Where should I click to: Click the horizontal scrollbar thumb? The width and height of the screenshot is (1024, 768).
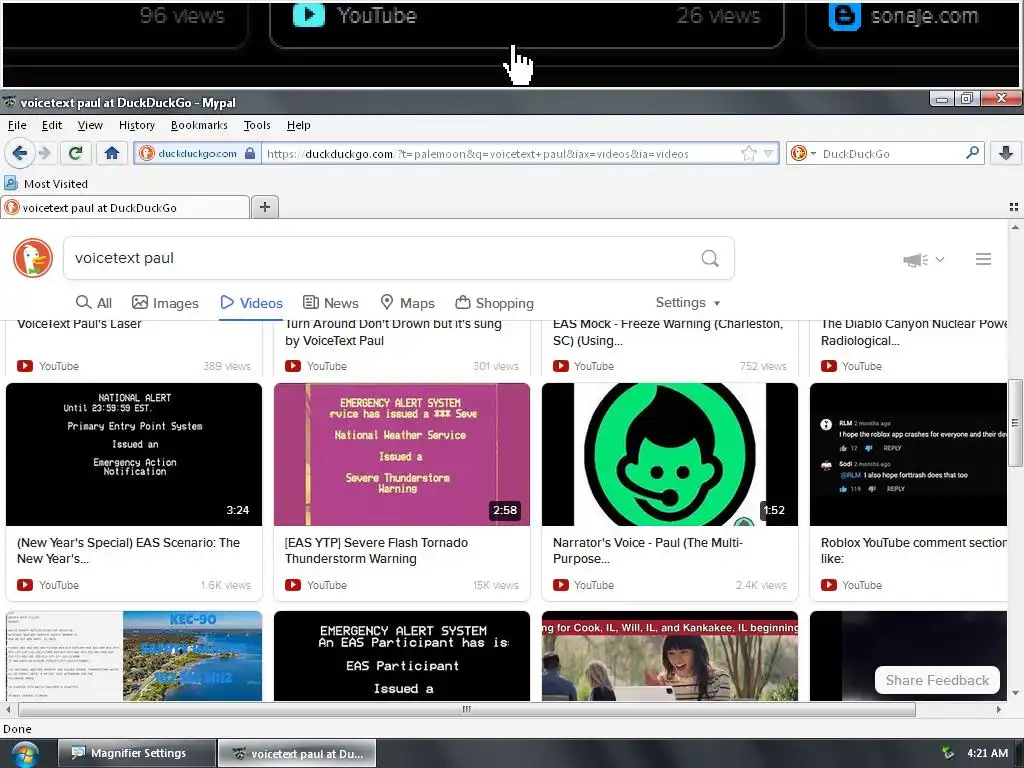(466, 709)
